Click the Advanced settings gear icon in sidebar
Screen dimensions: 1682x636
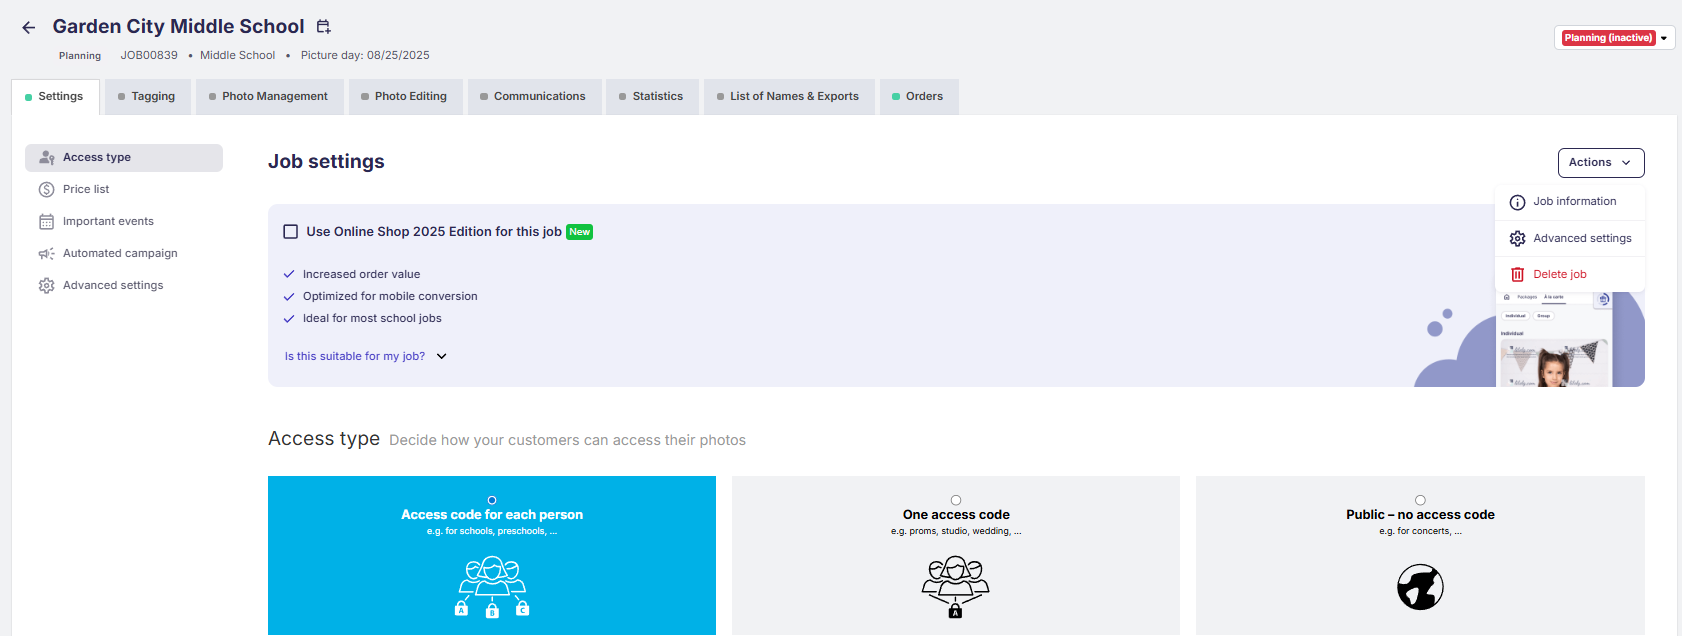click(x=47, y=286)
